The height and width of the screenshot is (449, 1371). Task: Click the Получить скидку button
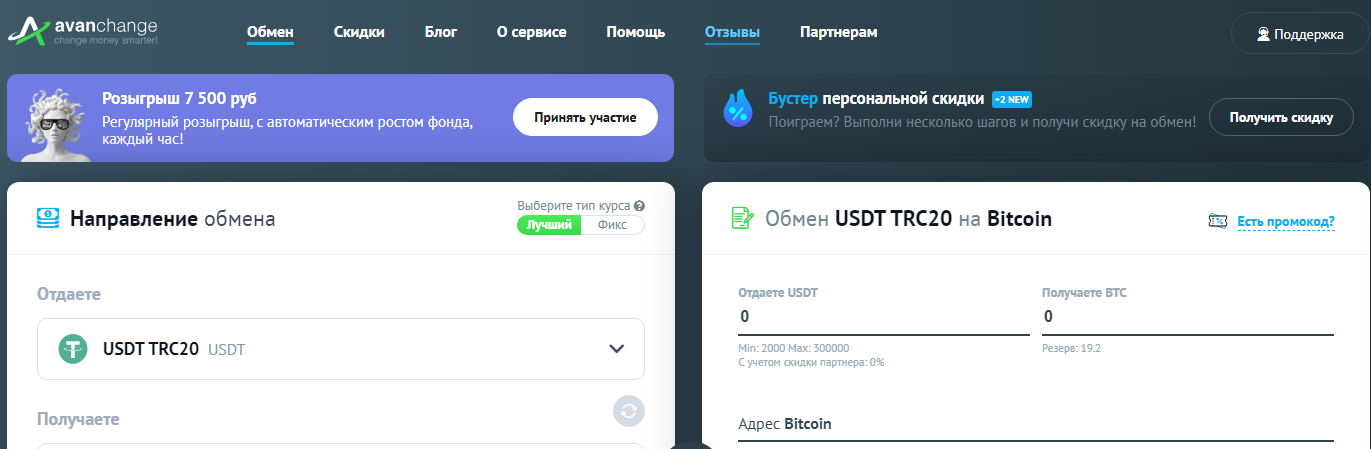click(1281, 118)
